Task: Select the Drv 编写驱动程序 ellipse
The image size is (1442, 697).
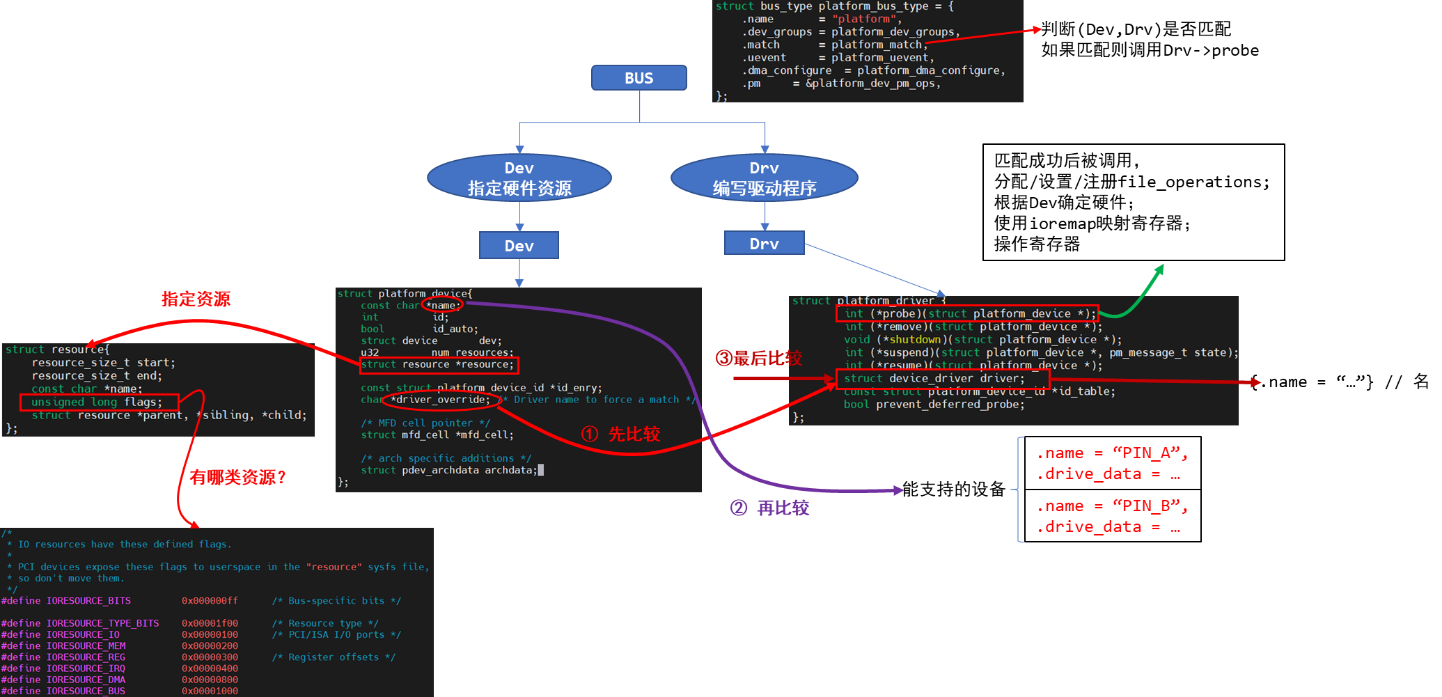Action: pos(764,178)
